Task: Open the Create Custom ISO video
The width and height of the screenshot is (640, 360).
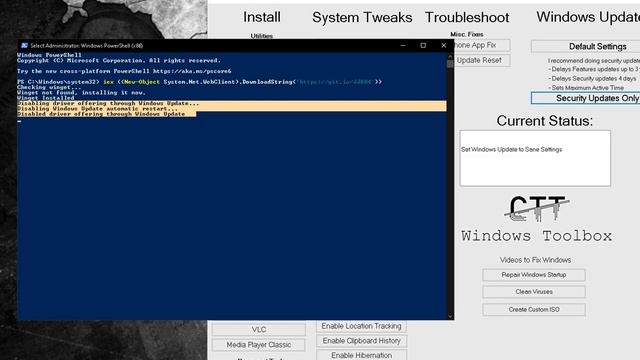Action: (x=533, y=309)
